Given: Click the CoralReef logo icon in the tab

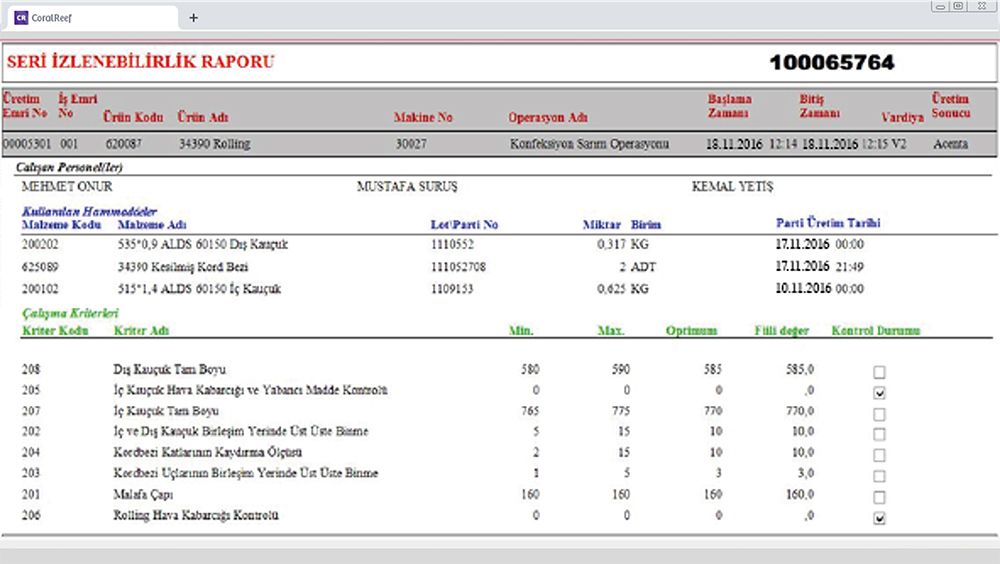Looking at the screenshot, I should [22, 17].
